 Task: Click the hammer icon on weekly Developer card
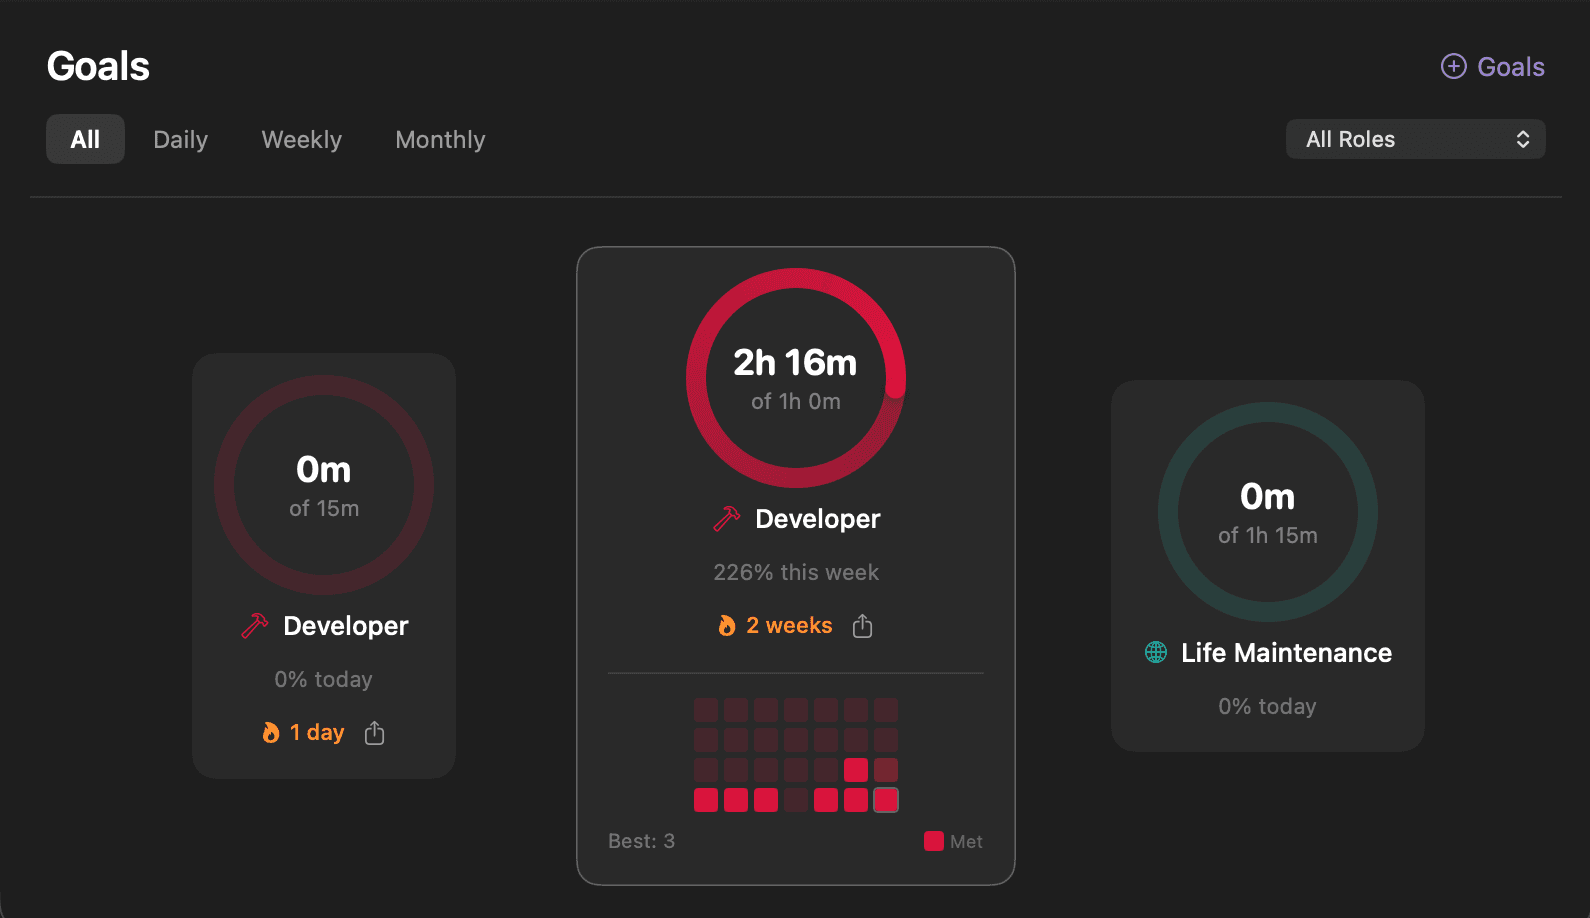(x=727, y=518)
